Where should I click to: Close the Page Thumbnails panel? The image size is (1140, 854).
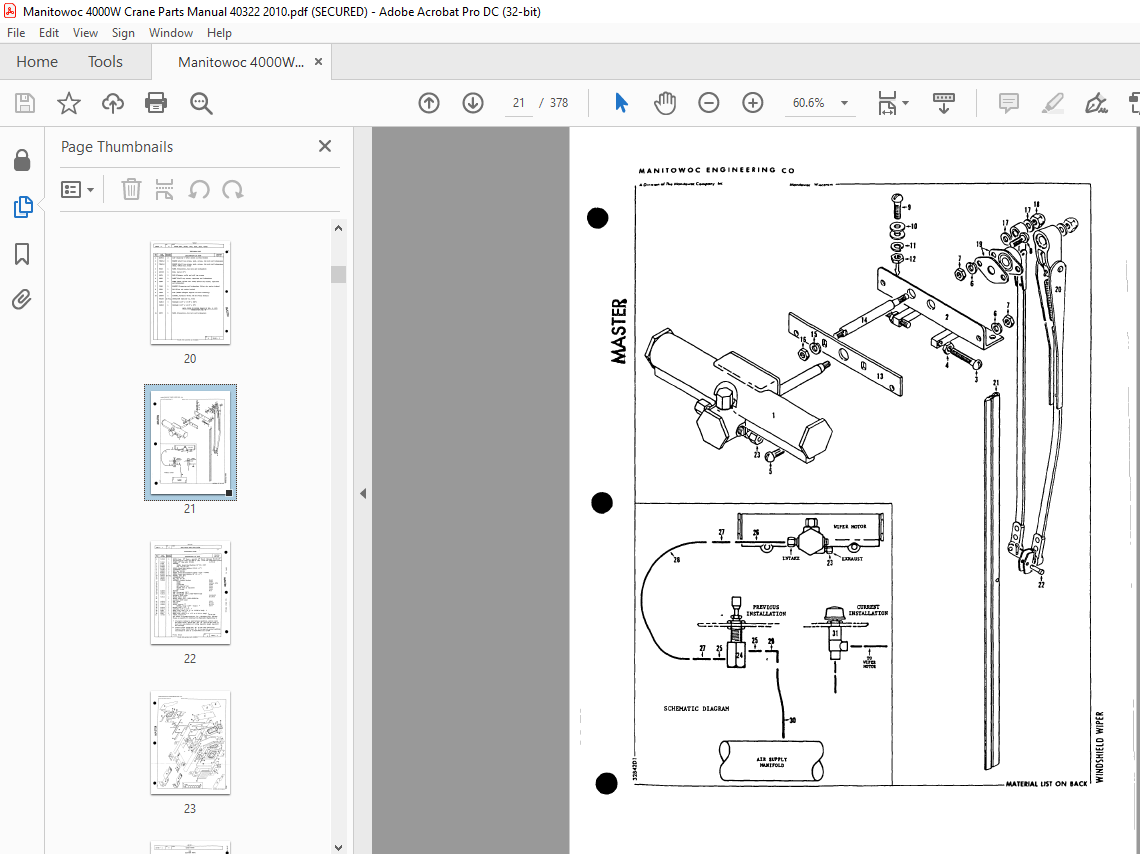(325, 146)
